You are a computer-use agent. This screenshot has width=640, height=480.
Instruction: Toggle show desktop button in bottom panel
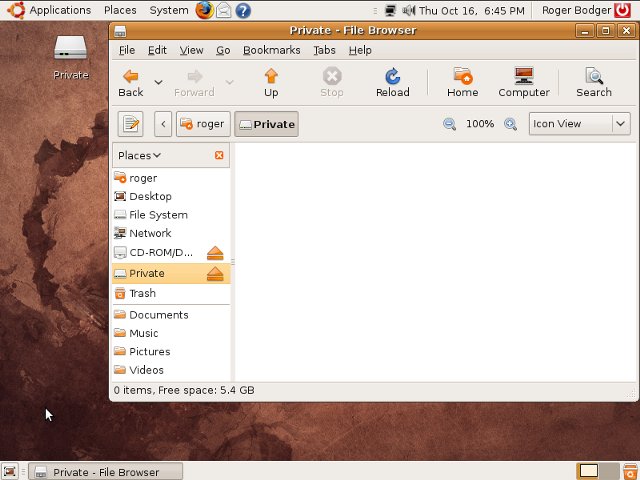(10, 471)
